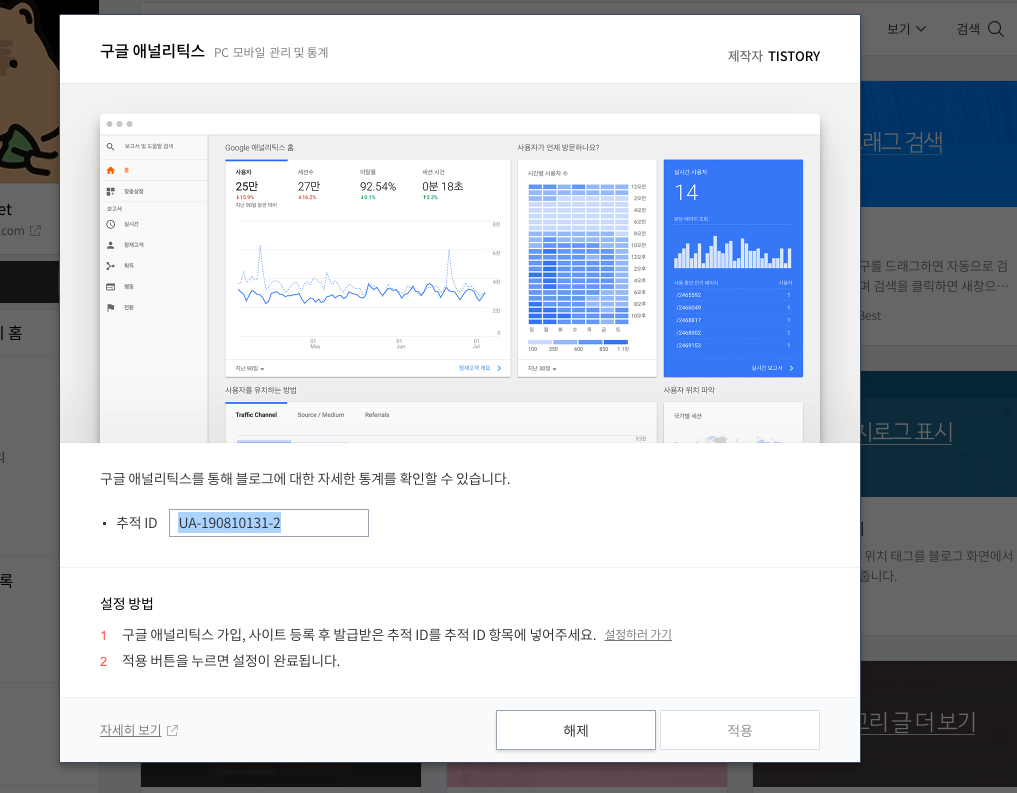Click the search magnifier icon in the preview image sidebar

pyautogui.click(x=110, y=147)
